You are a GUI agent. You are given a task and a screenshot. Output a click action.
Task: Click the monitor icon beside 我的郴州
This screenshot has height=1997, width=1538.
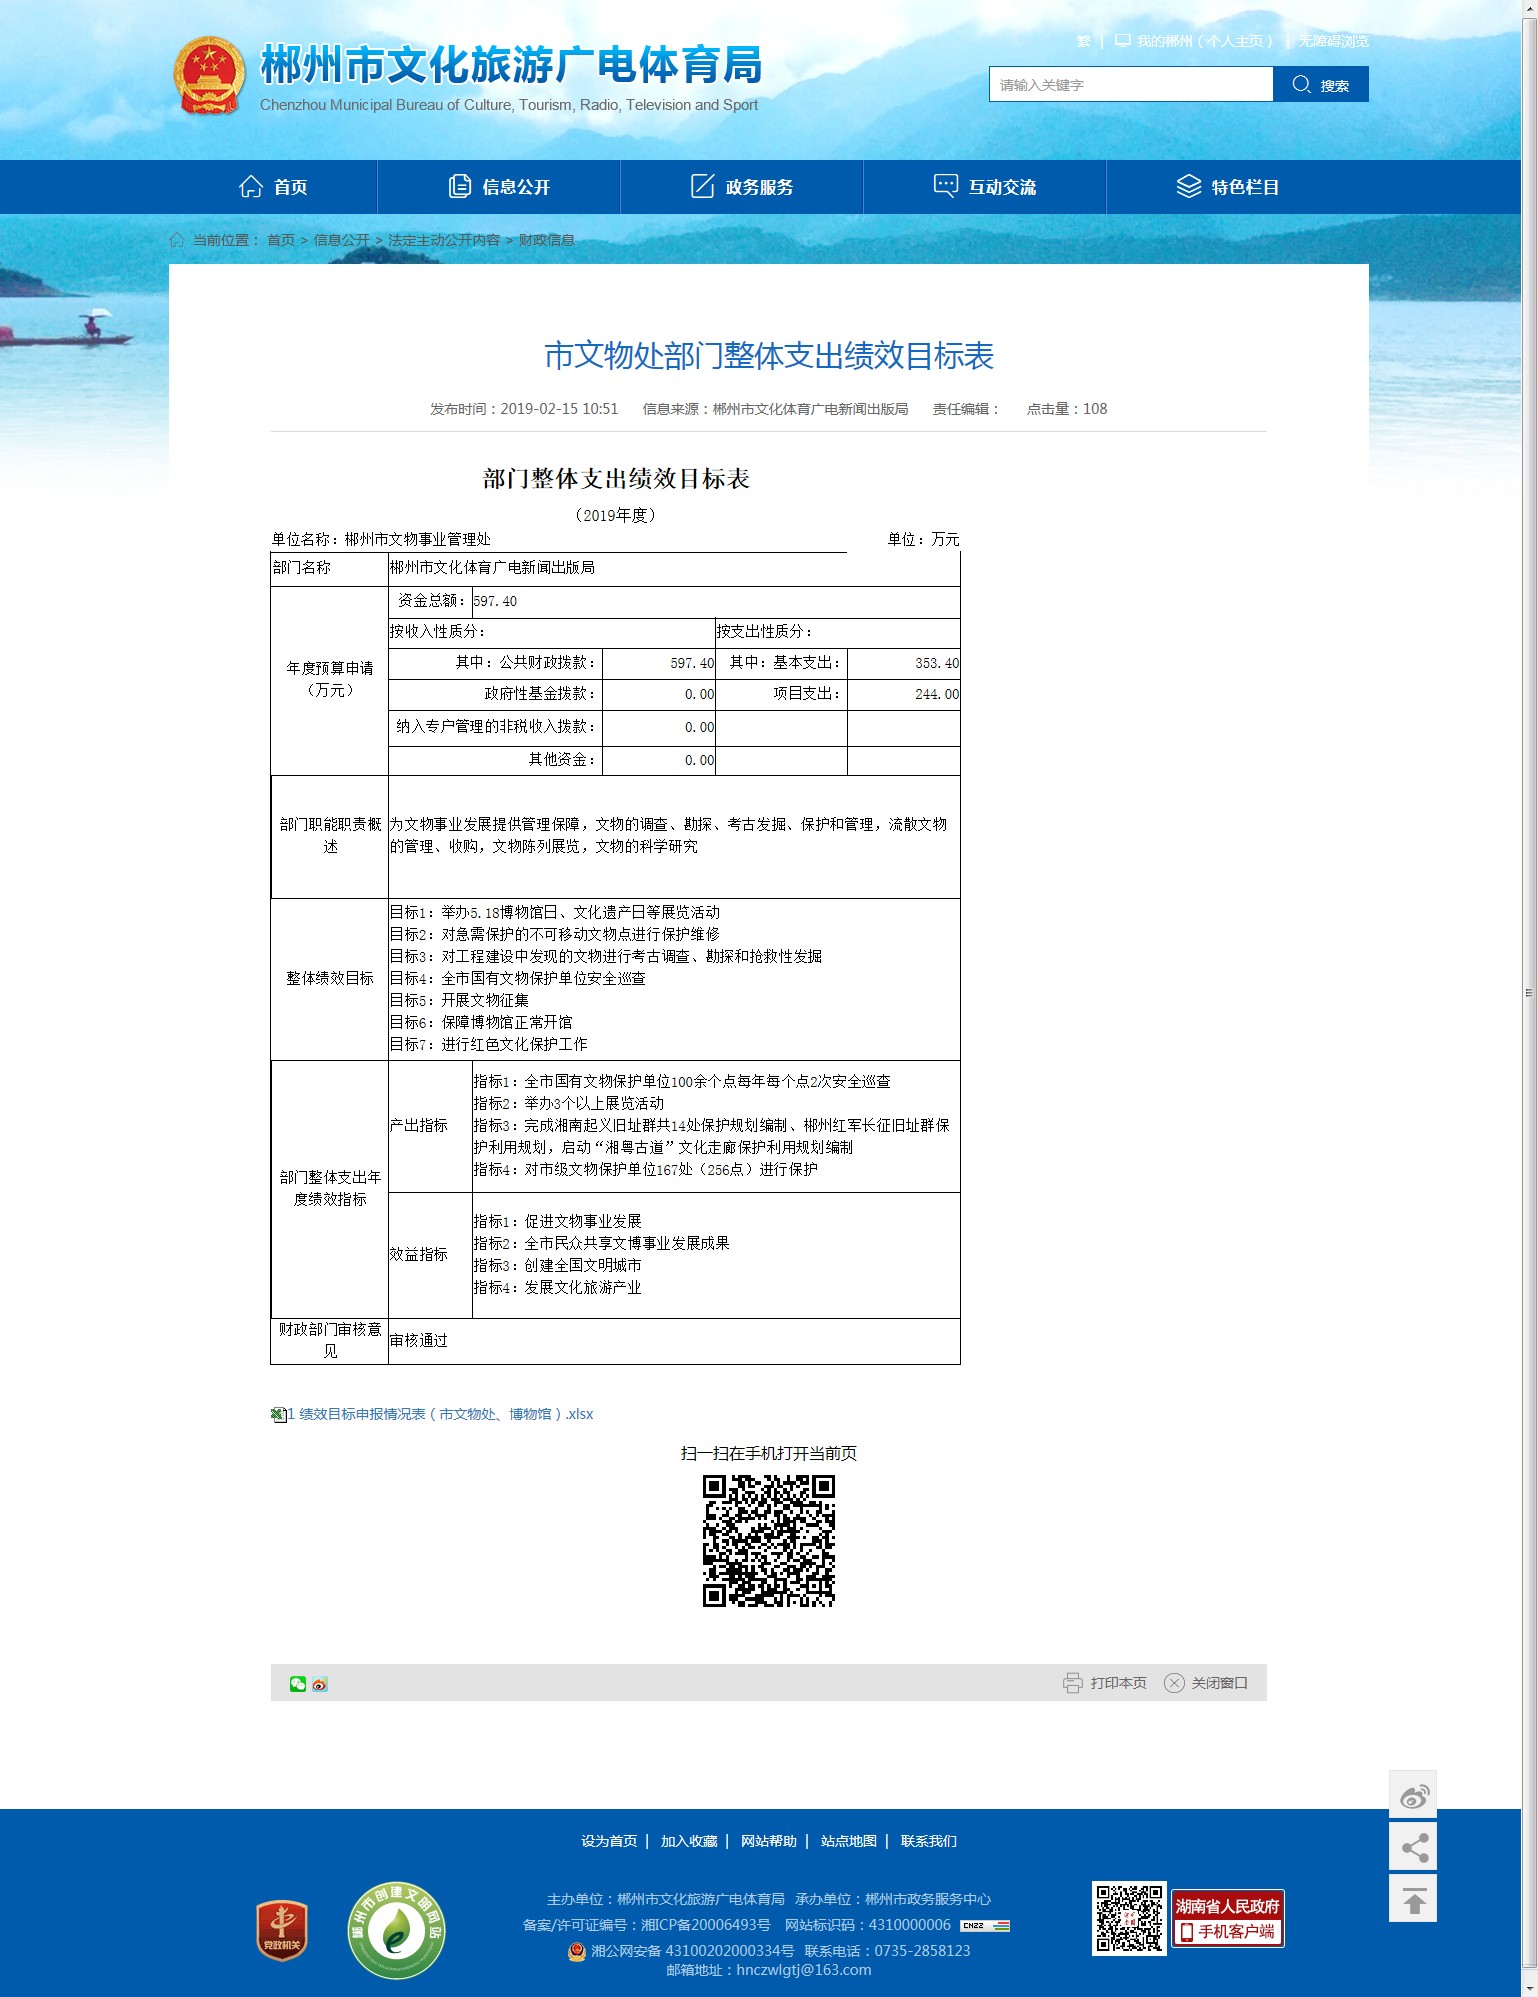(x=1123, y=41)
